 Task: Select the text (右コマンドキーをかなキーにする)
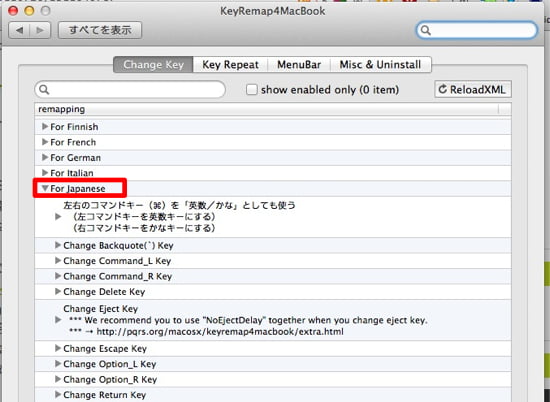pos(144,228)
